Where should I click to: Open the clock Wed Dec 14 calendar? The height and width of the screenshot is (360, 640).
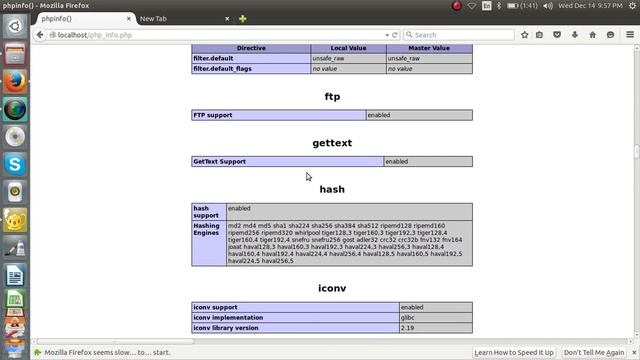click(x=590, y=6)
